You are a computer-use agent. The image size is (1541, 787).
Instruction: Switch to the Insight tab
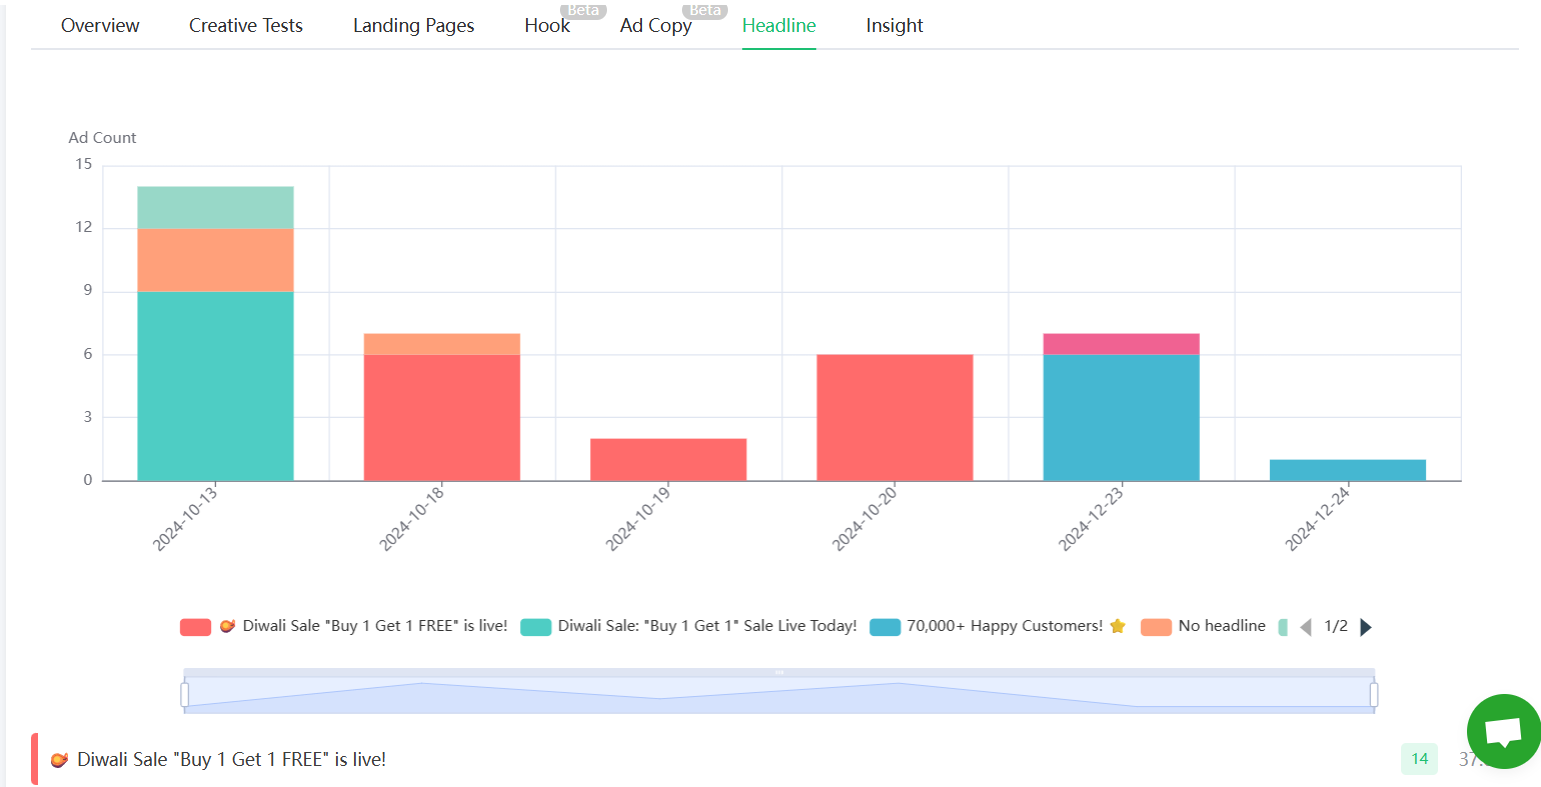pos(895,25)
